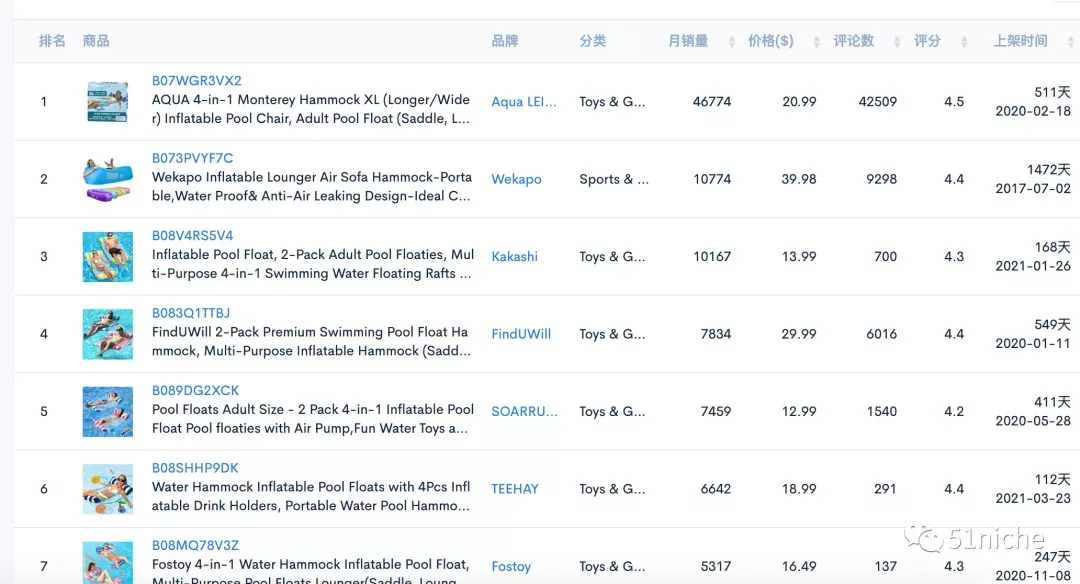Open ASIN link B08SHHP9DK
1080x584 pixels.
click(195, 468)
